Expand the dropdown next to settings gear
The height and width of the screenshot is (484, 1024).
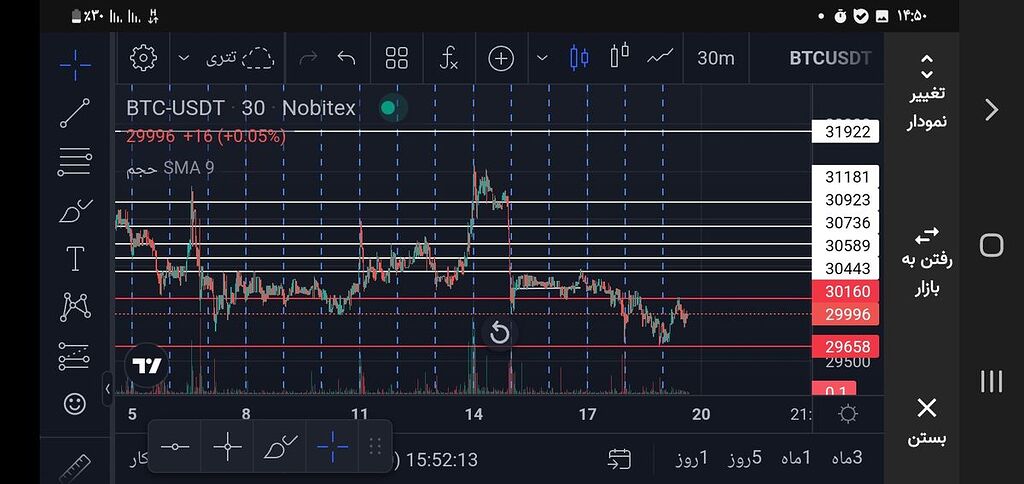(x=183, y=58)
